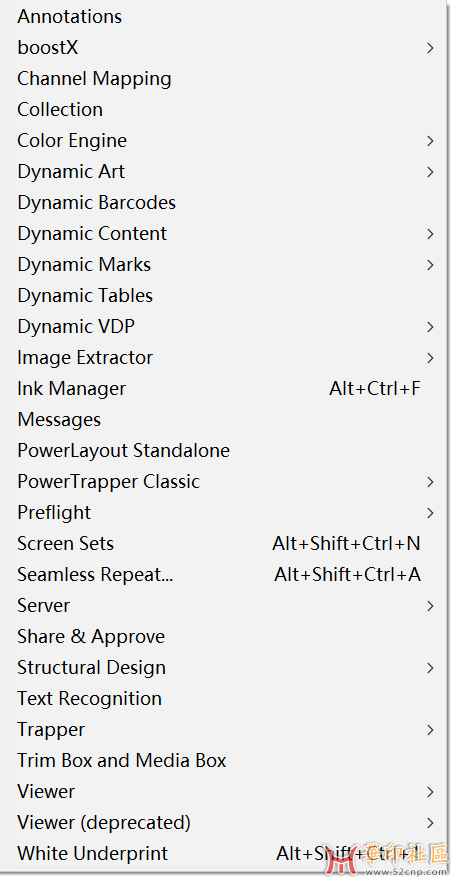Open the Preflight submenu arrow
Viewport: 451px width, 879px height.
pyautogui.click(x=430, y=513)
